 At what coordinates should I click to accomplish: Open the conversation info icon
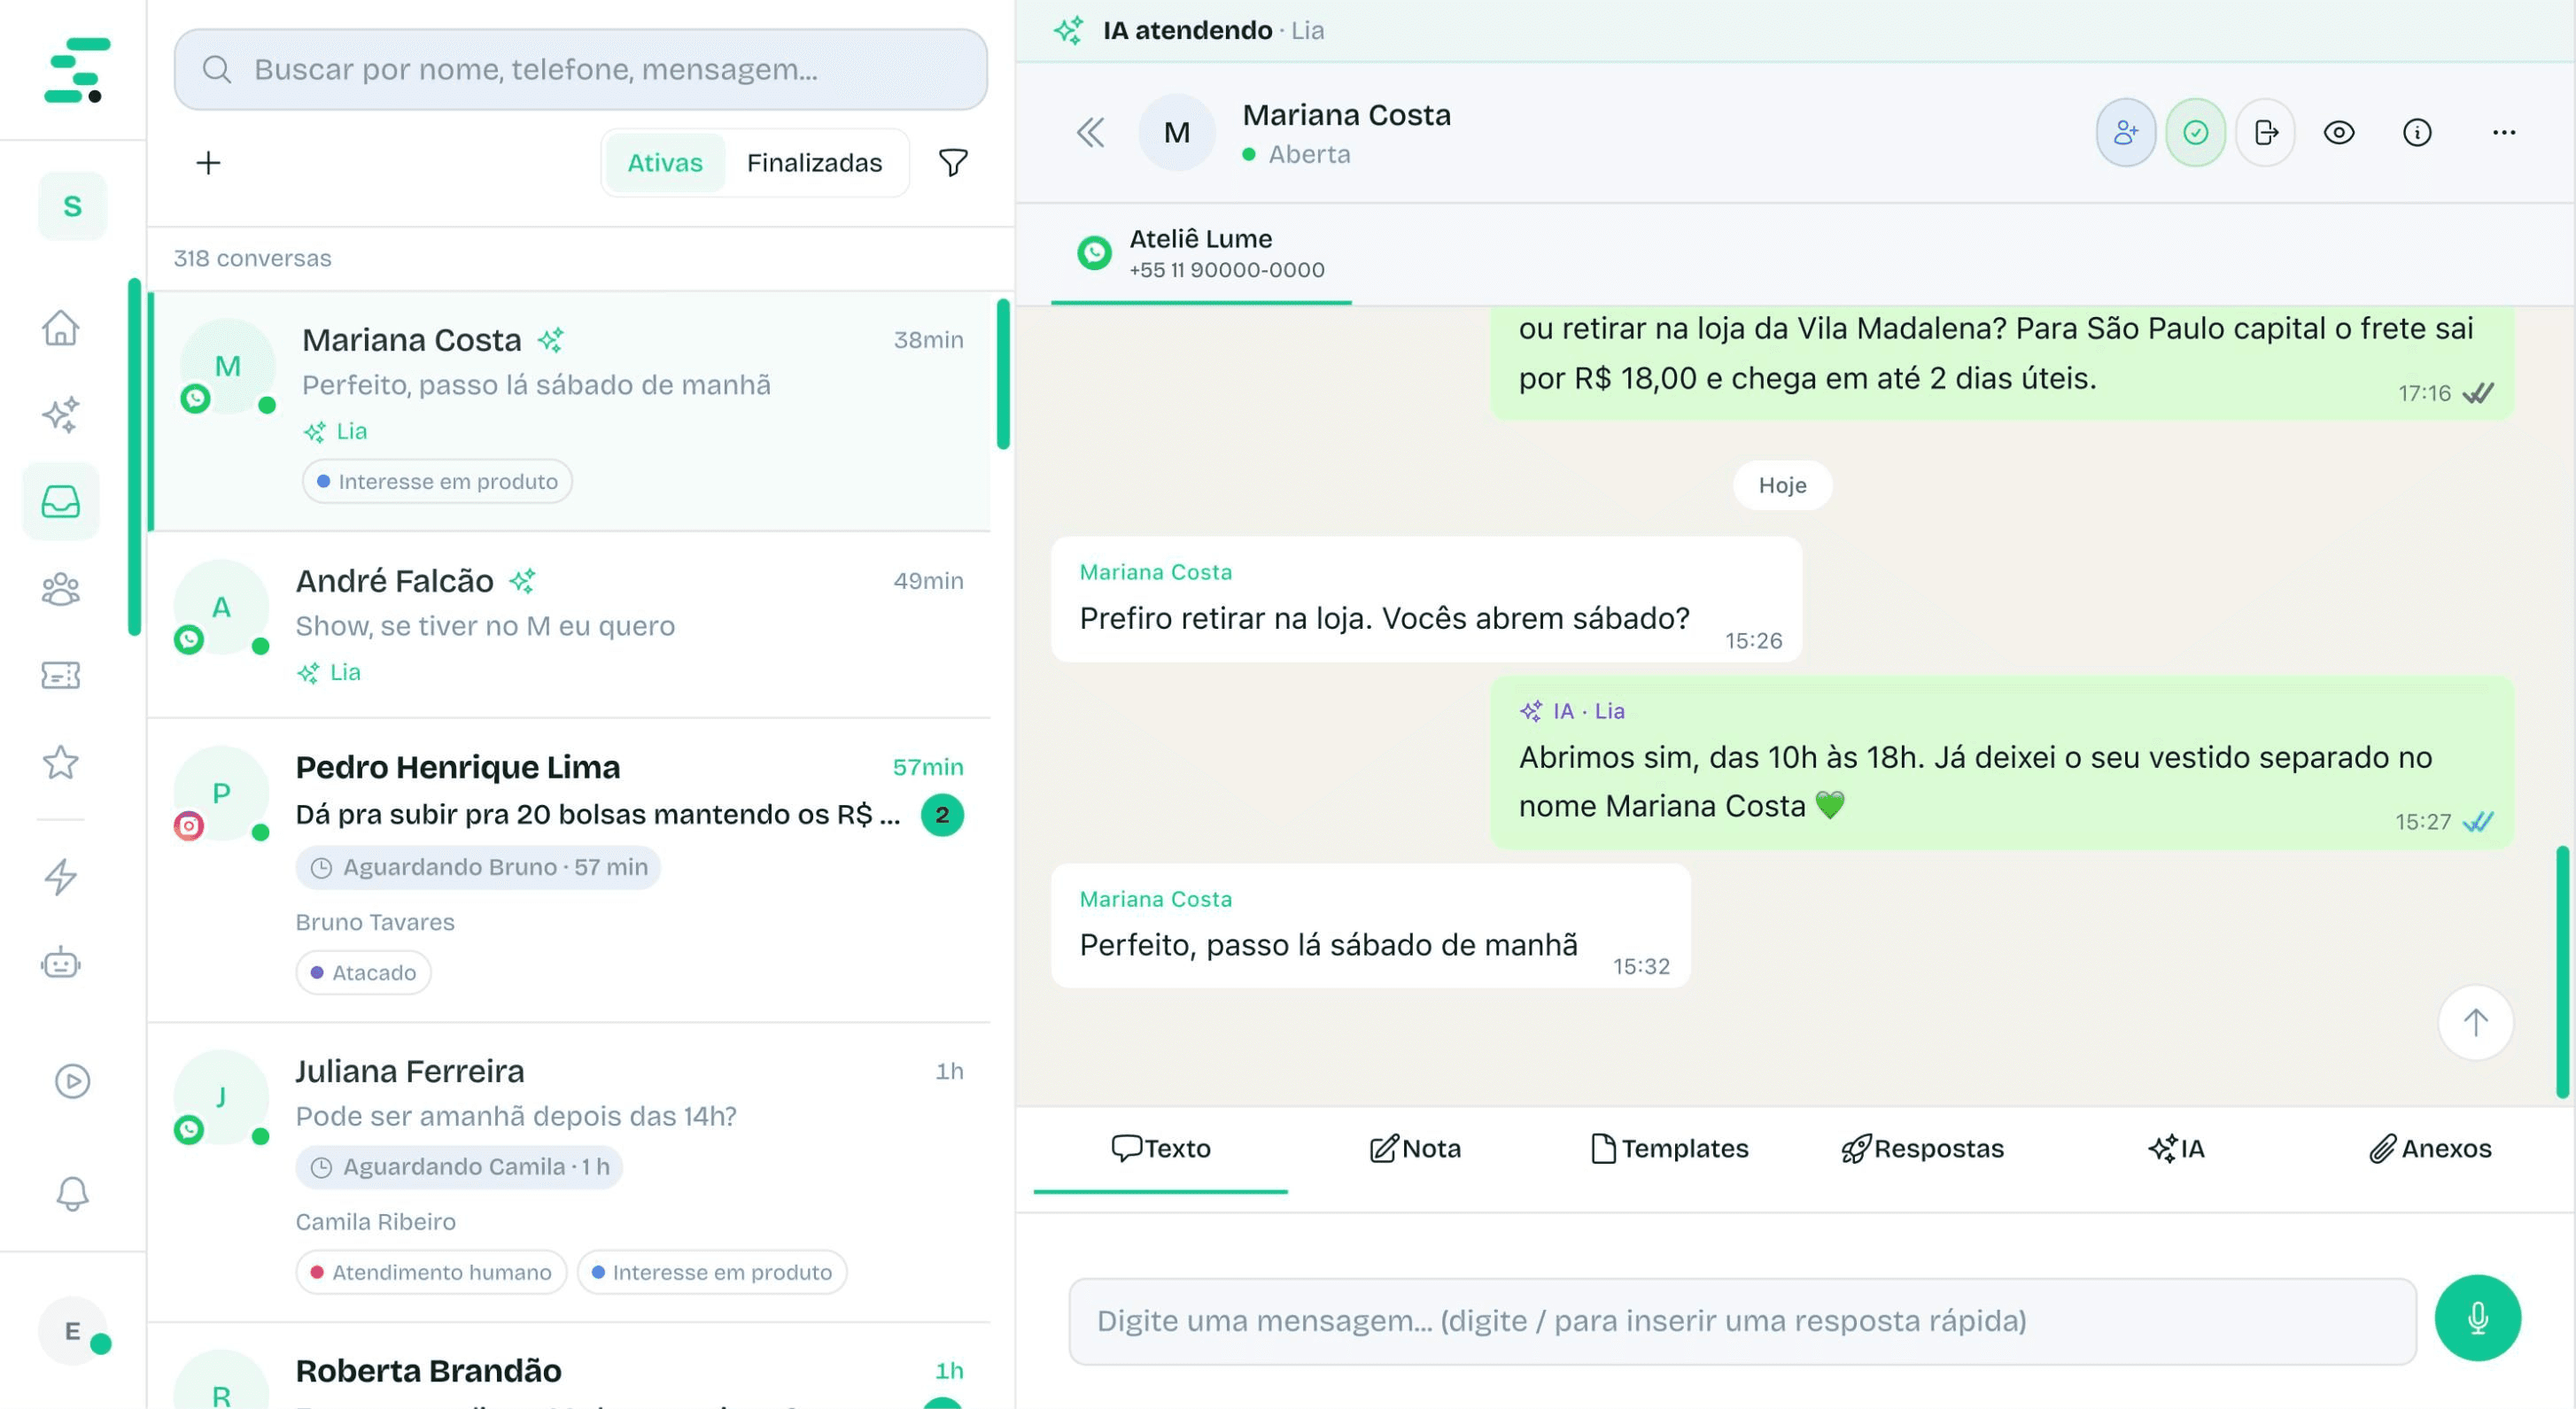[2417, 132]
